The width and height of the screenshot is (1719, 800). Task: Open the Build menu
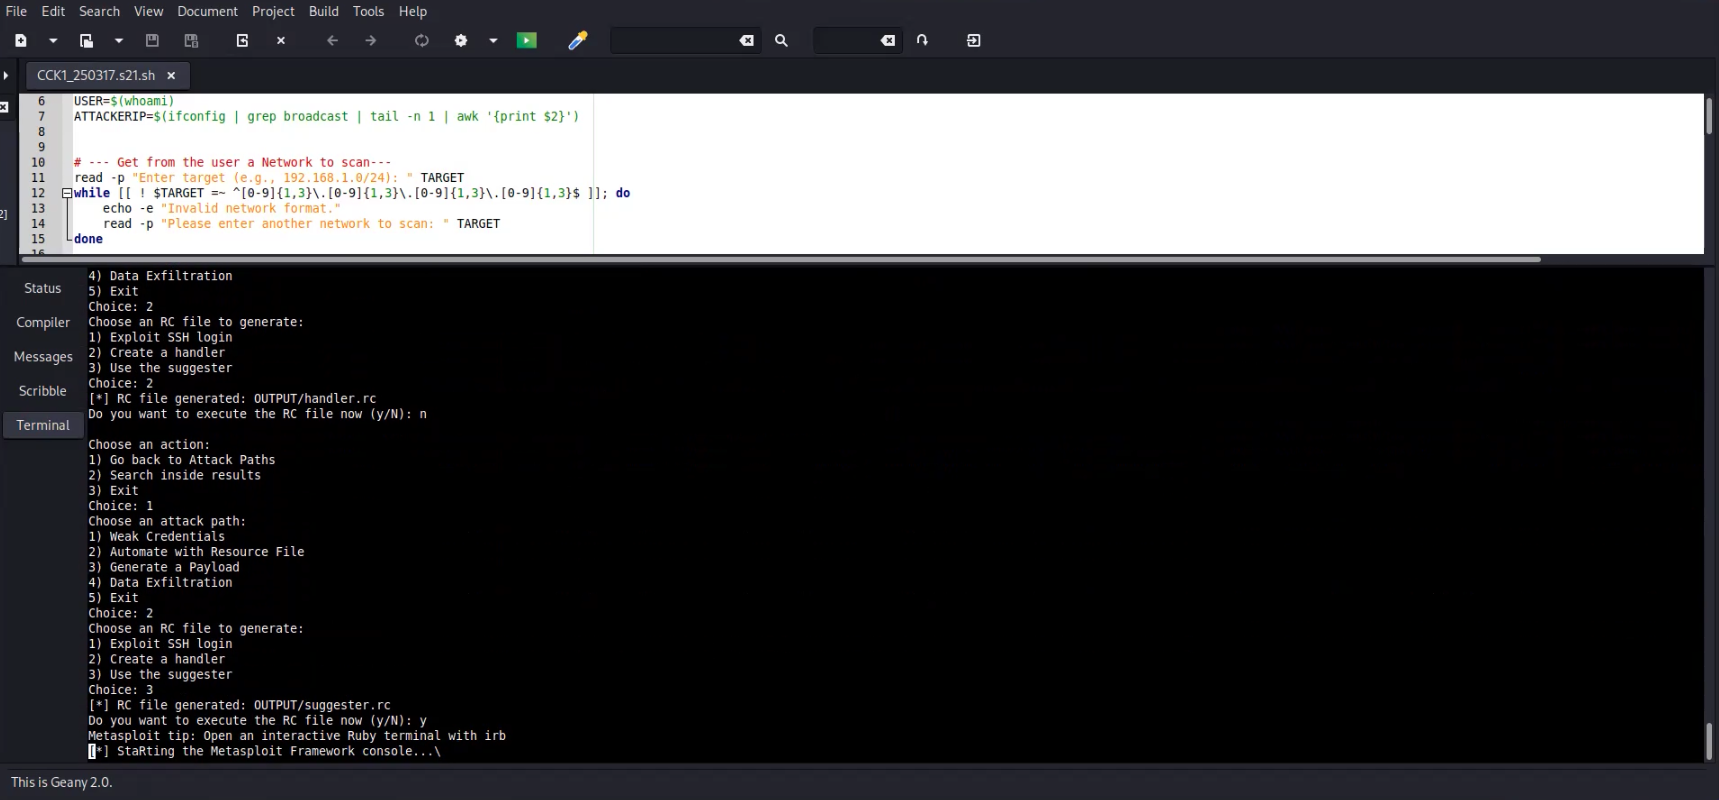click(x=323, y=11)
